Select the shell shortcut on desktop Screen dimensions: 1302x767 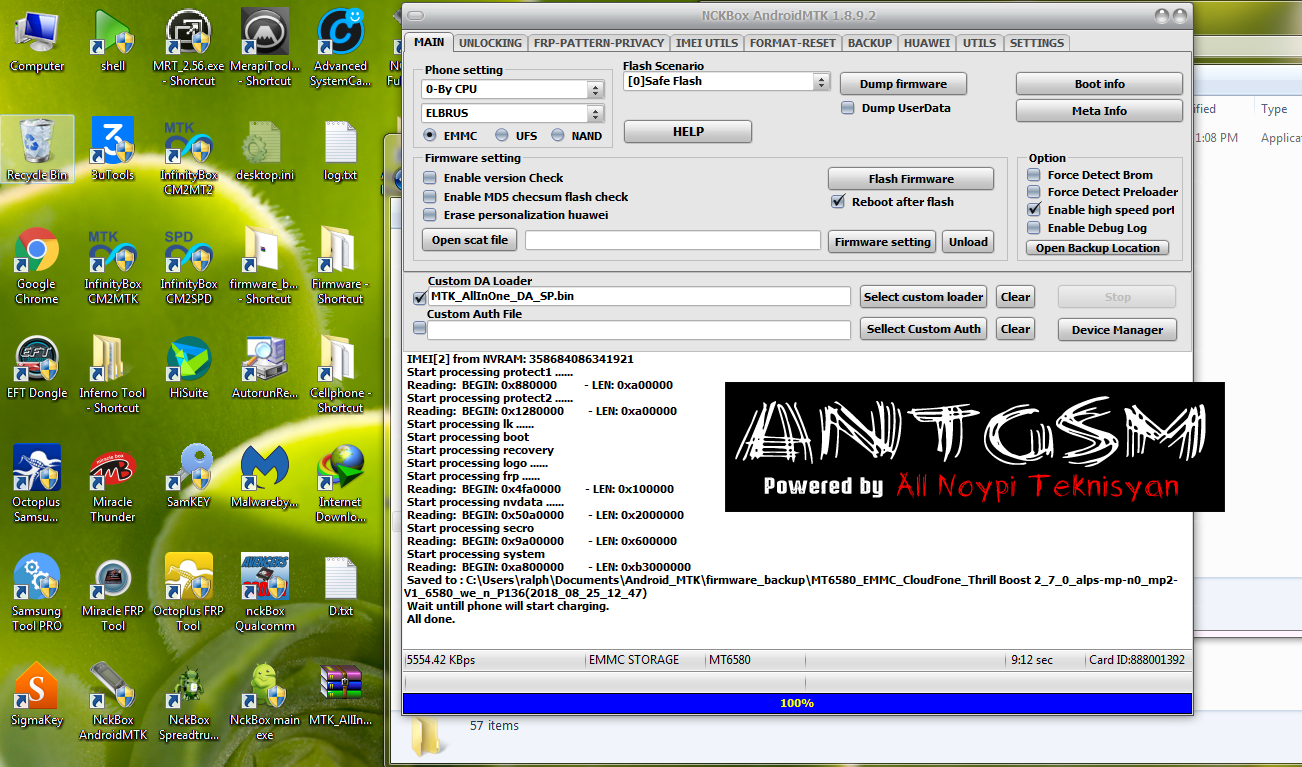113,40
